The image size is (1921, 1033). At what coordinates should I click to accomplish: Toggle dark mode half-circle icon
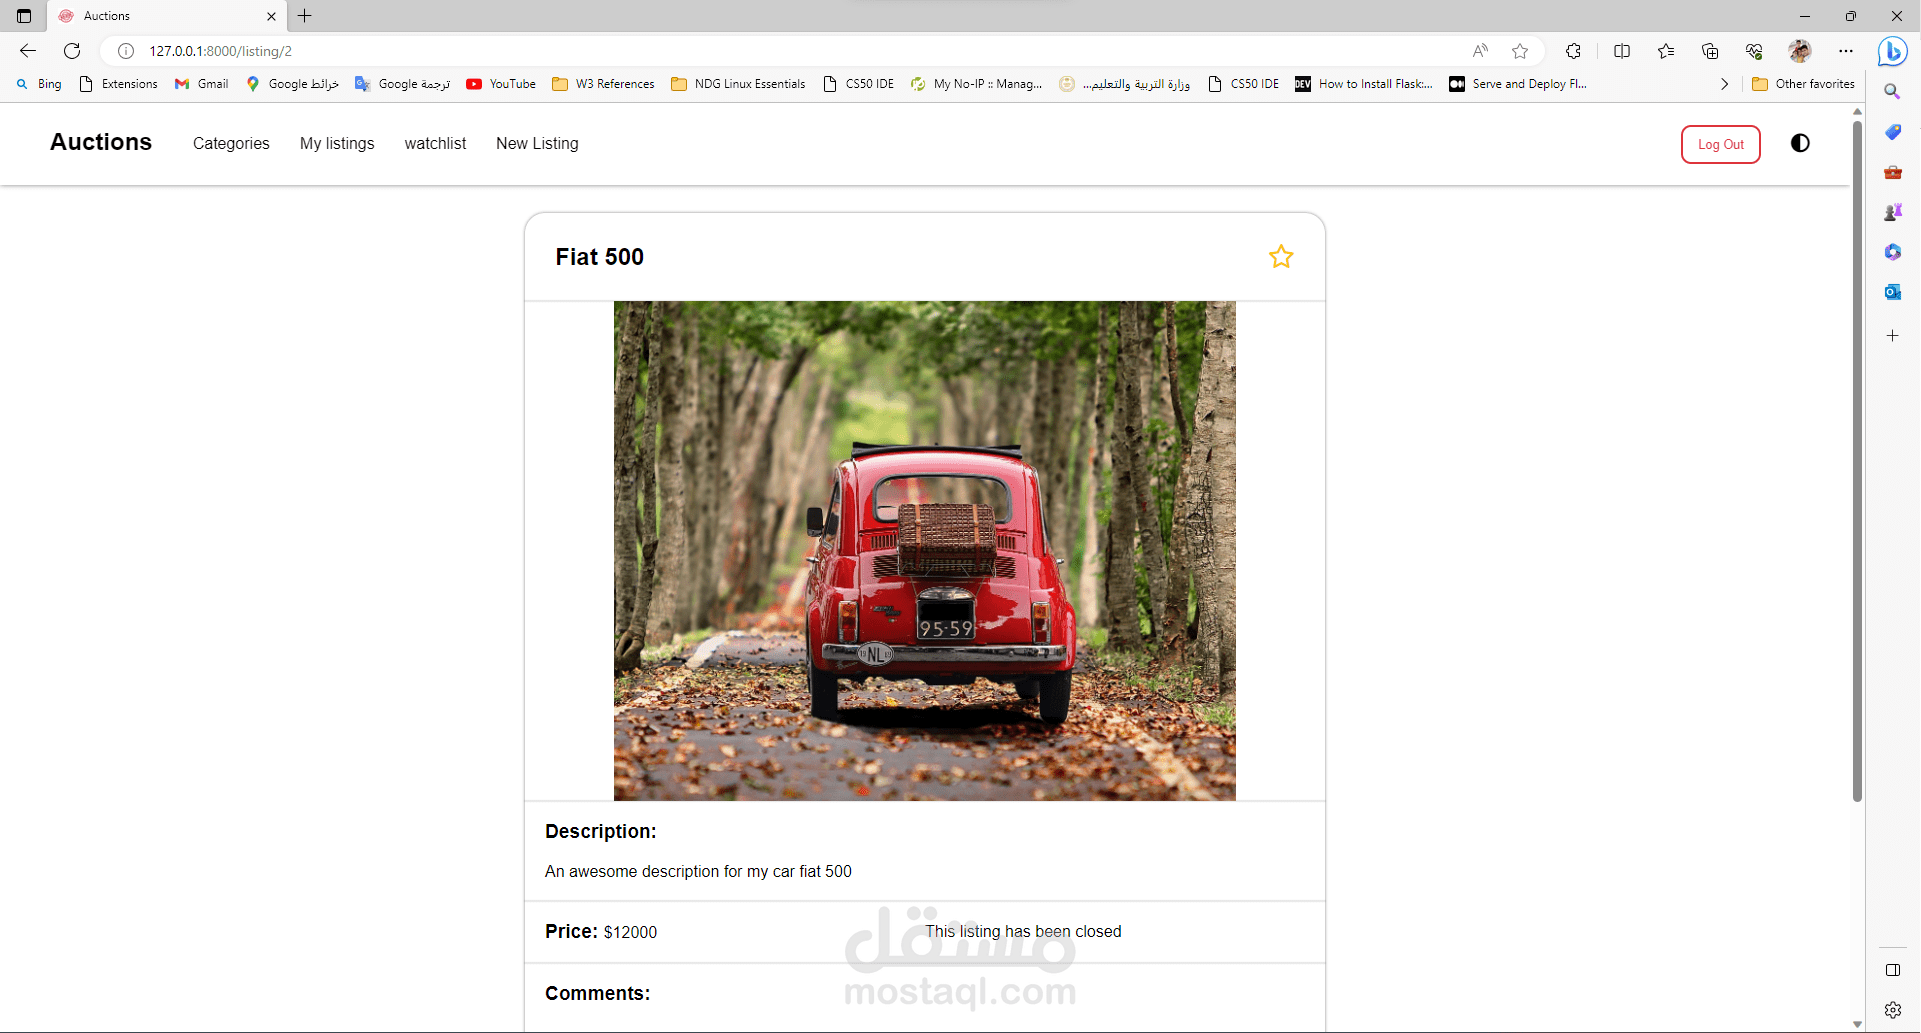coord(1800,143)
